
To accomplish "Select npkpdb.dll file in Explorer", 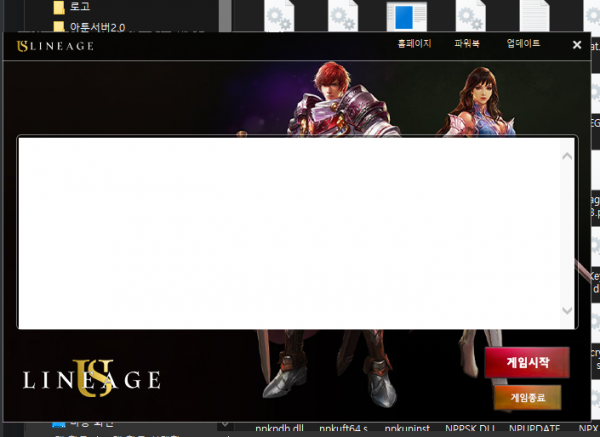I will (x=279, y=429).
